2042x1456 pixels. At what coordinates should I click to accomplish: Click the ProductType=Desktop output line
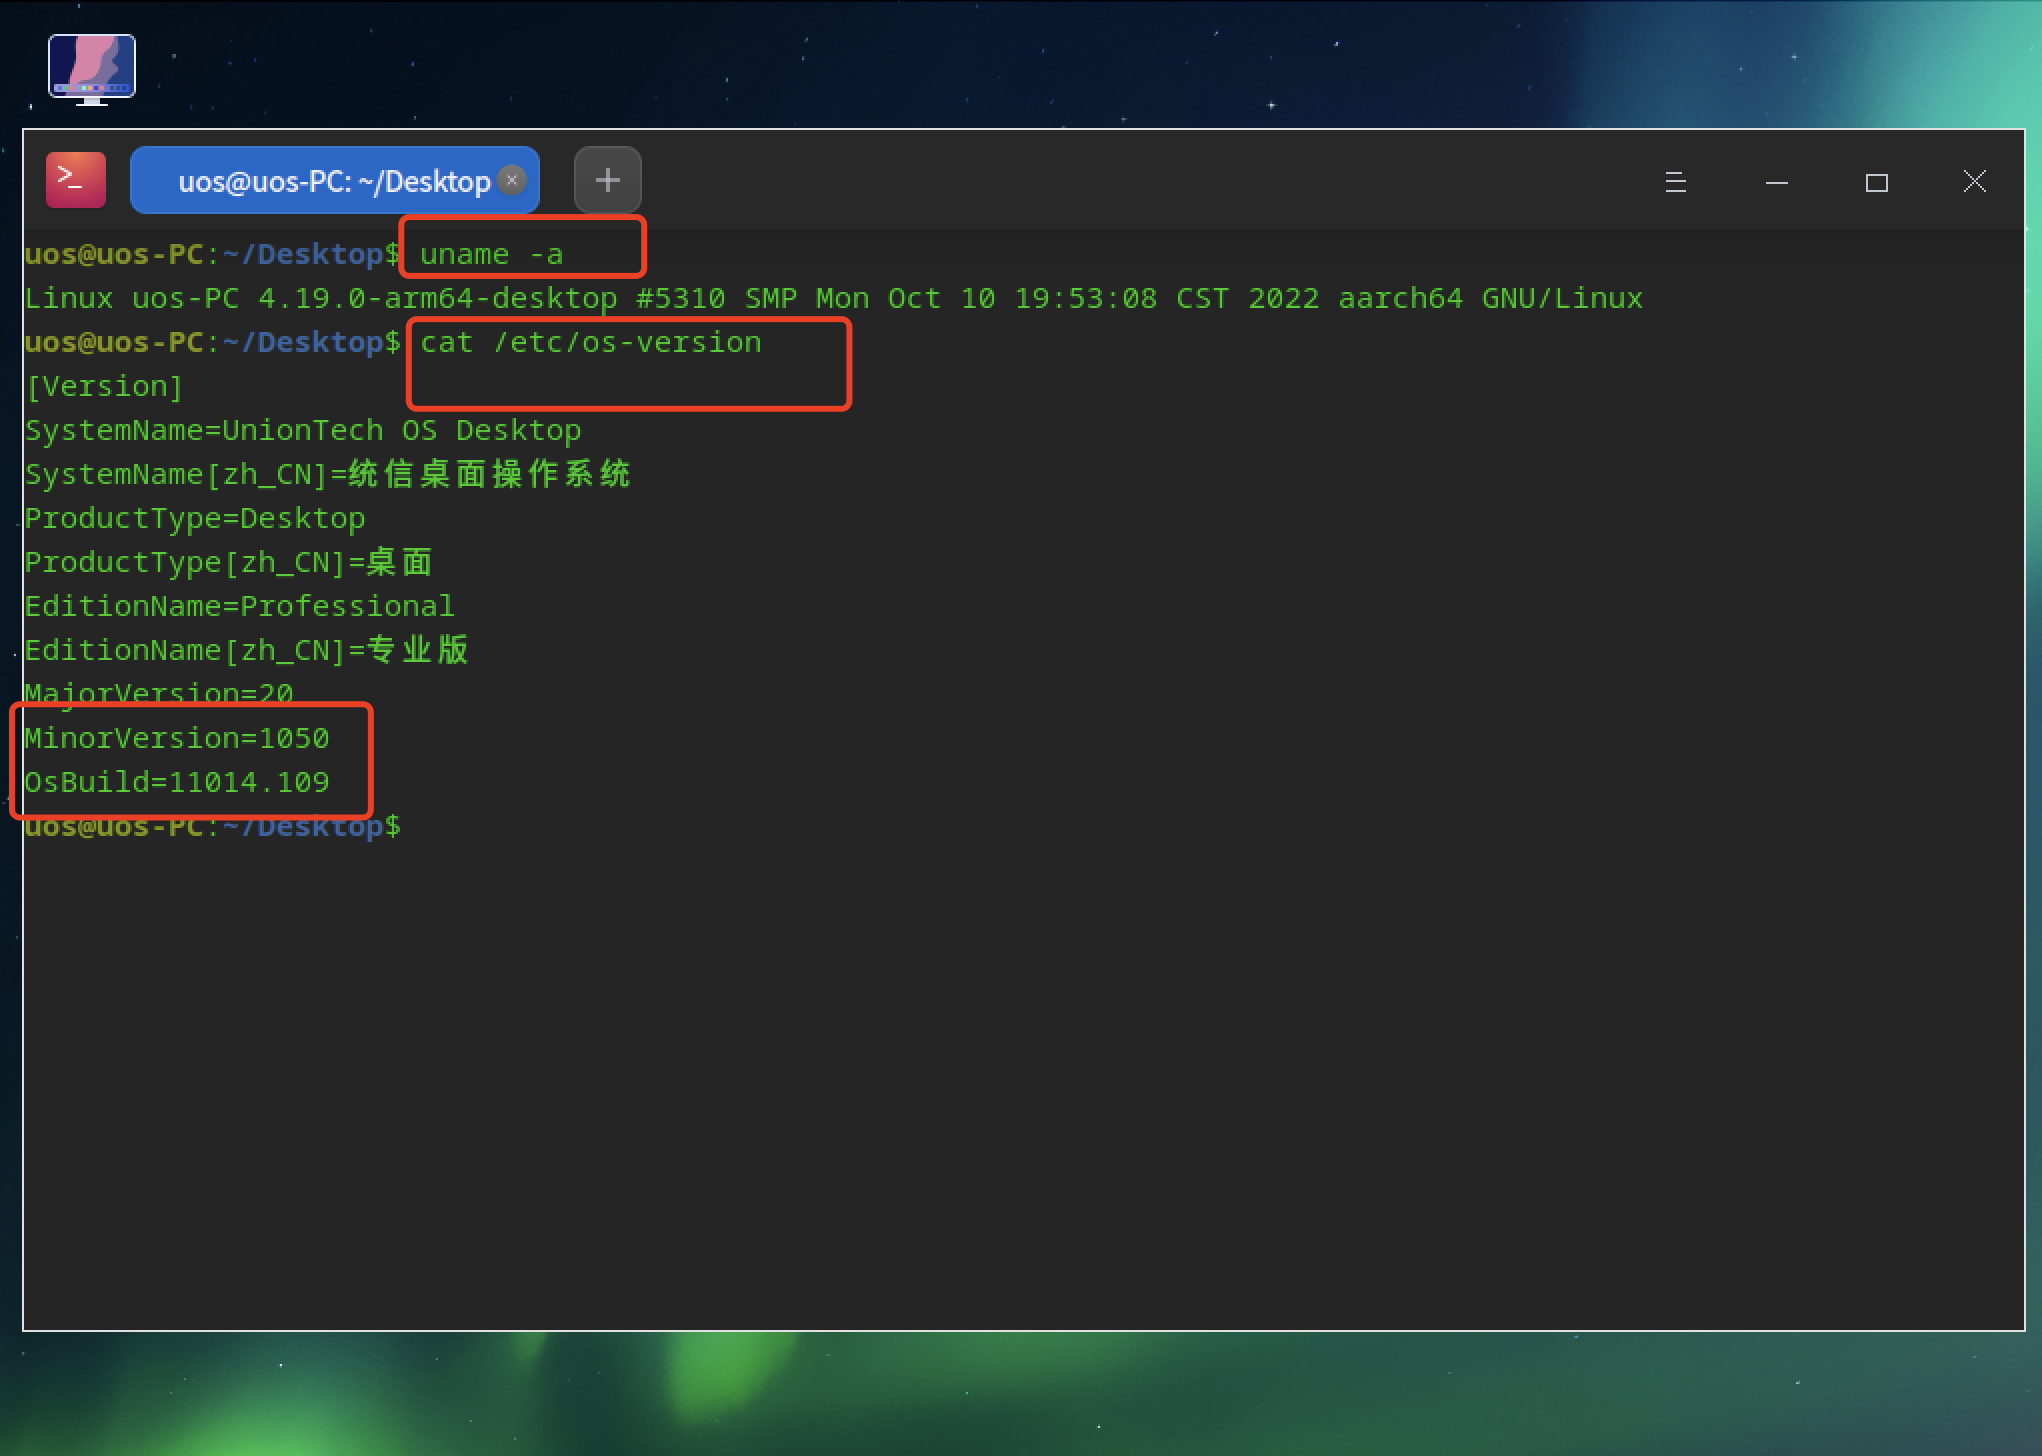tap(195, 518)
